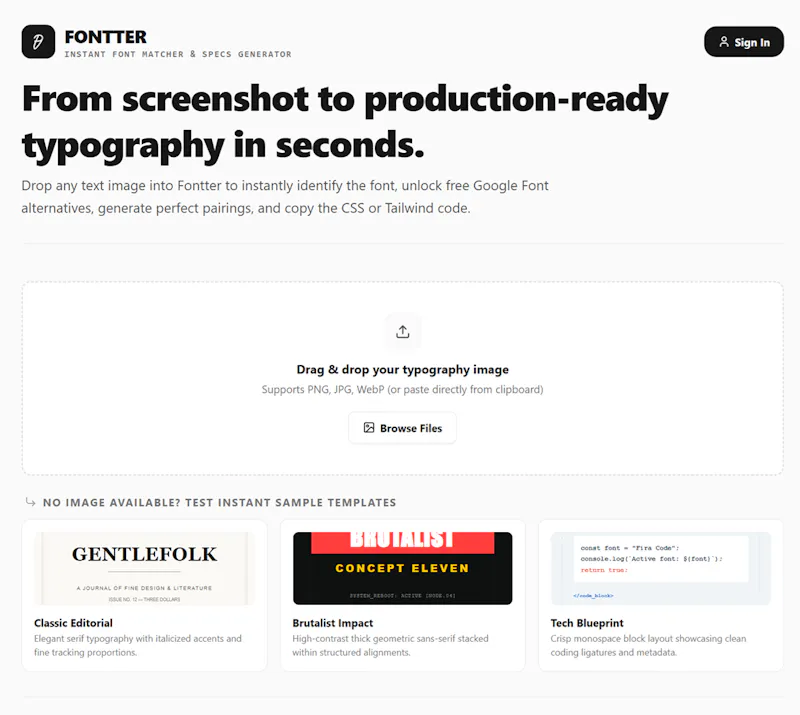Click the image icon inside Browse Files
Viewport: 800px width, 715px height.
point(369,428)
